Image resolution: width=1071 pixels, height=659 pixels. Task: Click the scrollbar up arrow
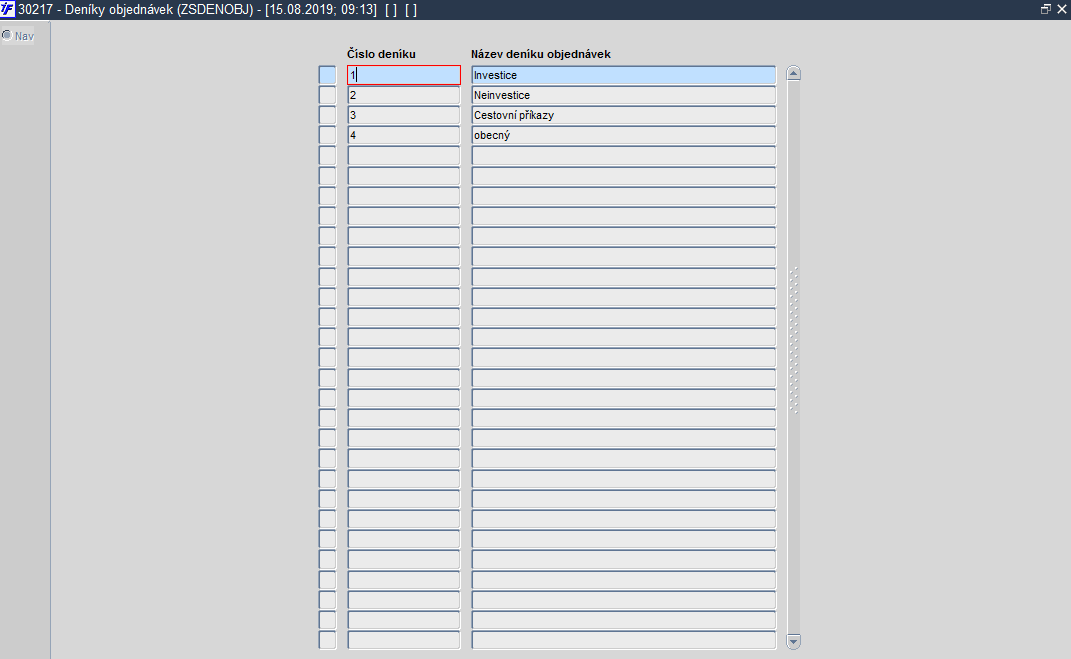coord(793,74)
